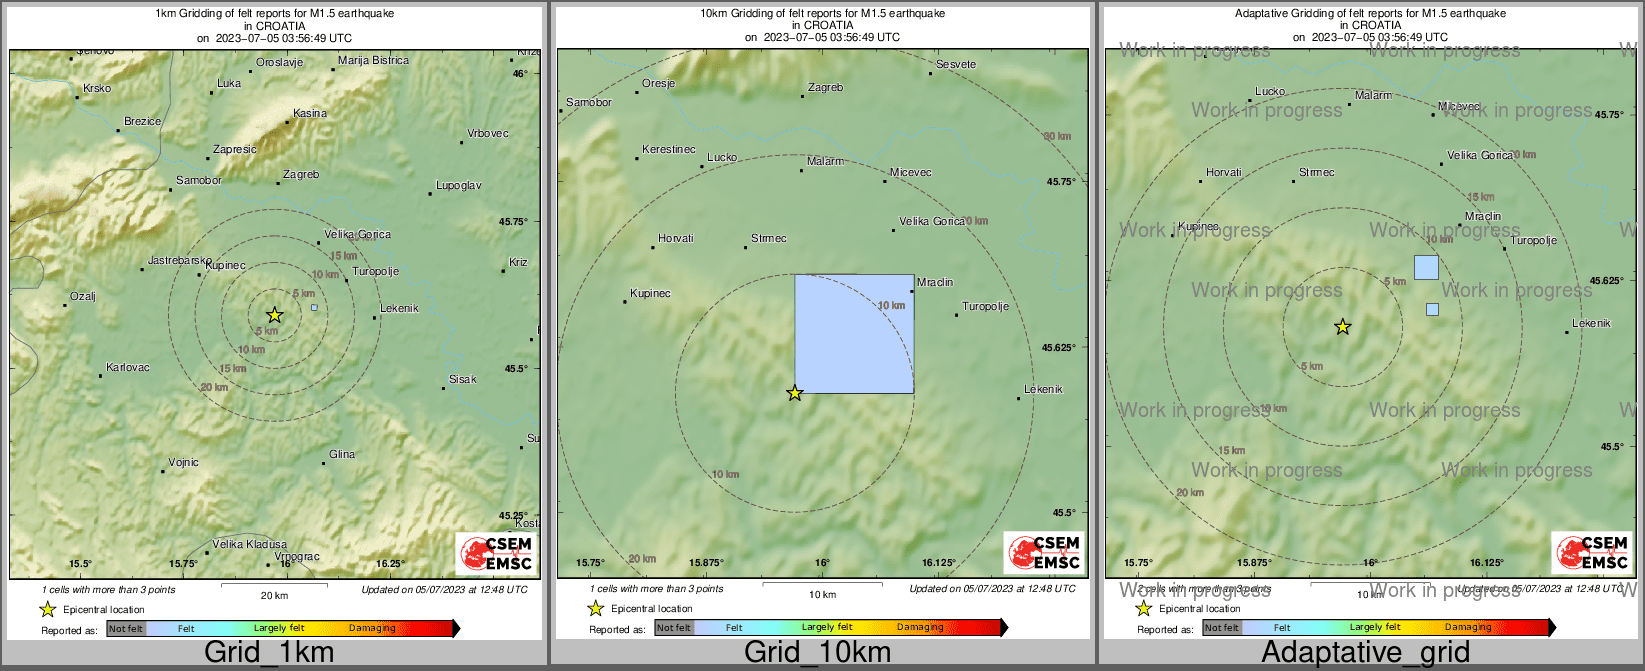Image resolution: width=1645 pixels, height=671 pixels.
Task: Click the CSEM EMSC logo in the Adaptative_grid map
Action: tap(1592, 553)
